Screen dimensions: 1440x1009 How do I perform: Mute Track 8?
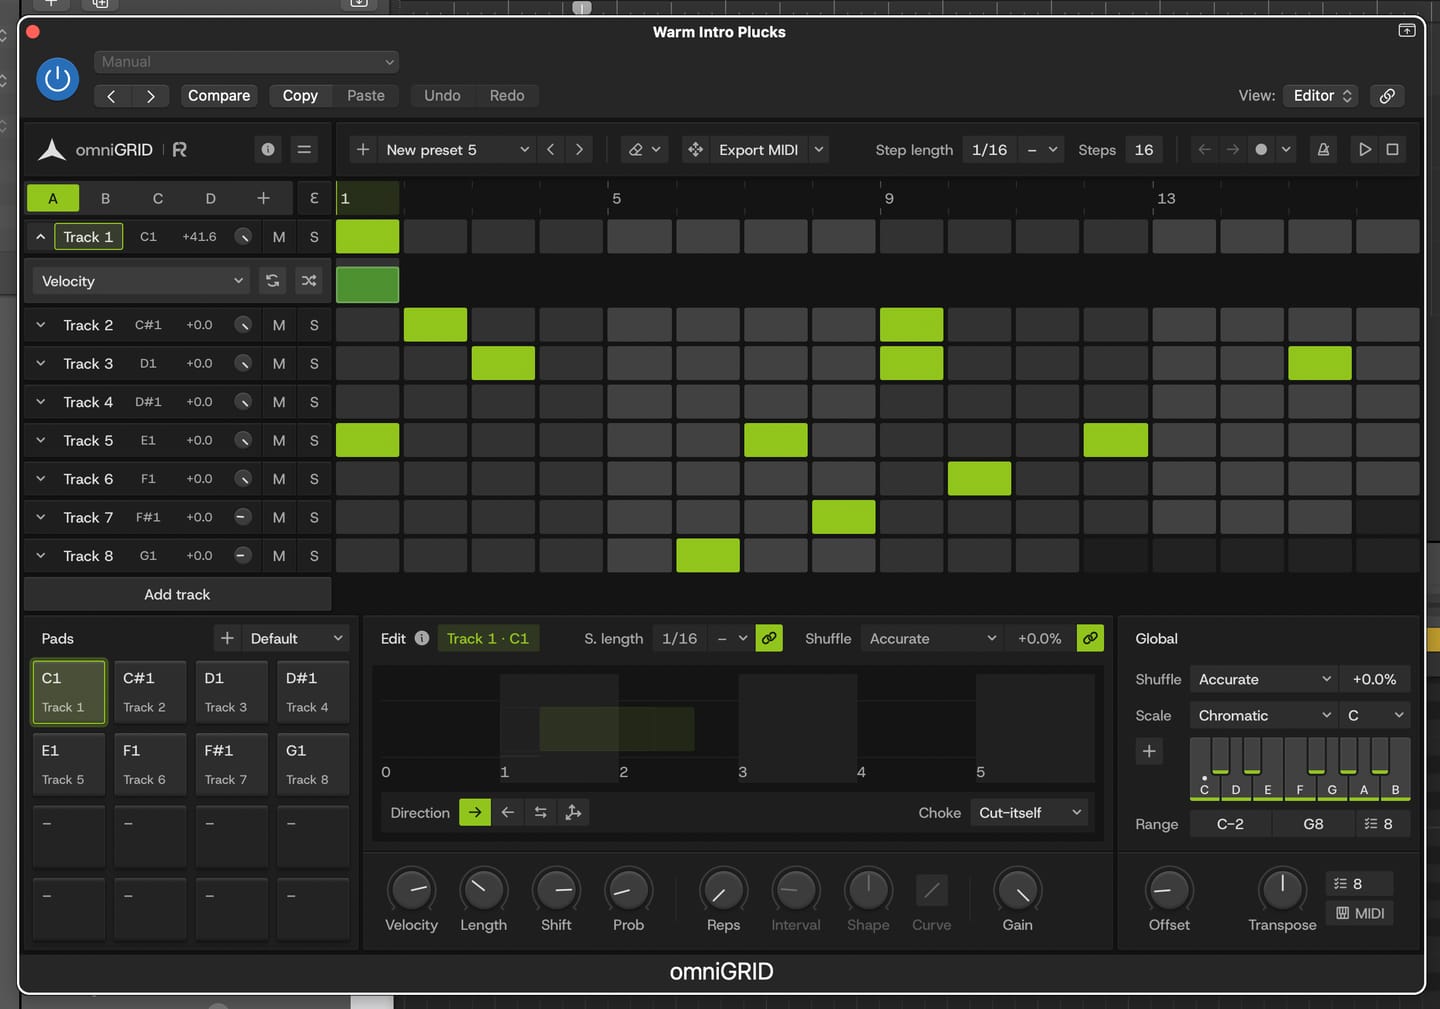279,556
